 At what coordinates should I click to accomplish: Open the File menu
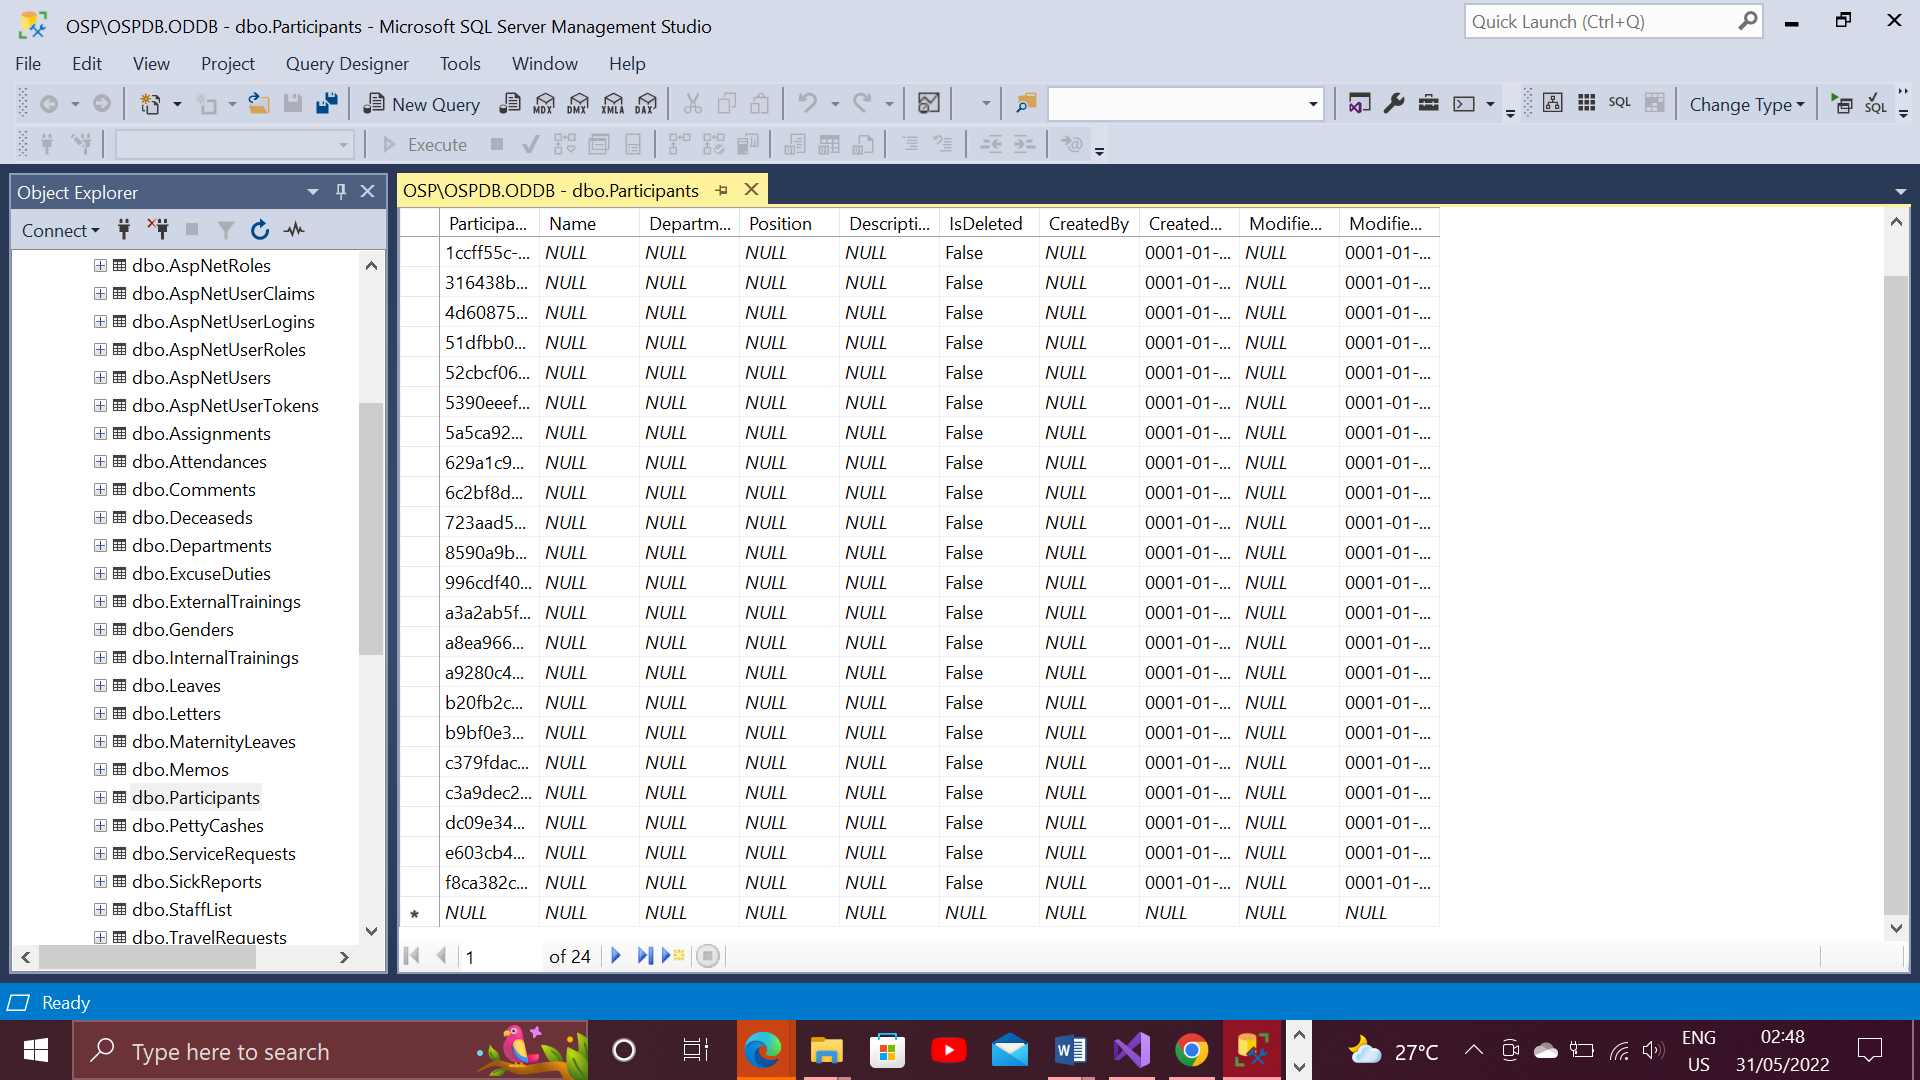click(28, 63)
